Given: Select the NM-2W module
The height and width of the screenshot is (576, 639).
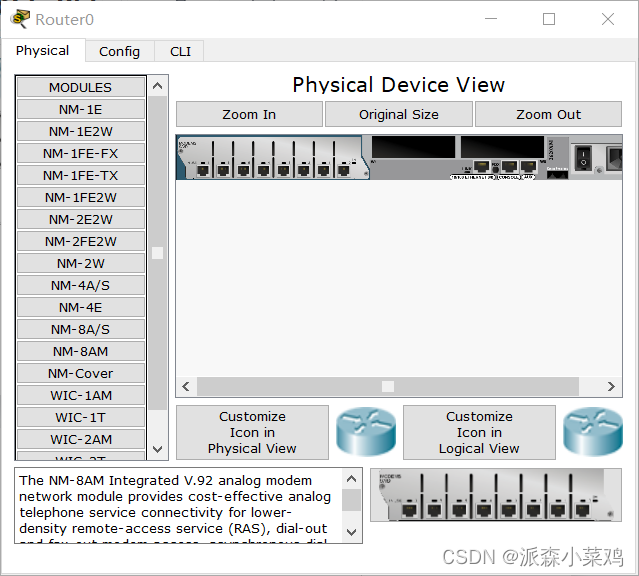Looking at the screenshot, I should pyautogui.click(x=81, y=263).
